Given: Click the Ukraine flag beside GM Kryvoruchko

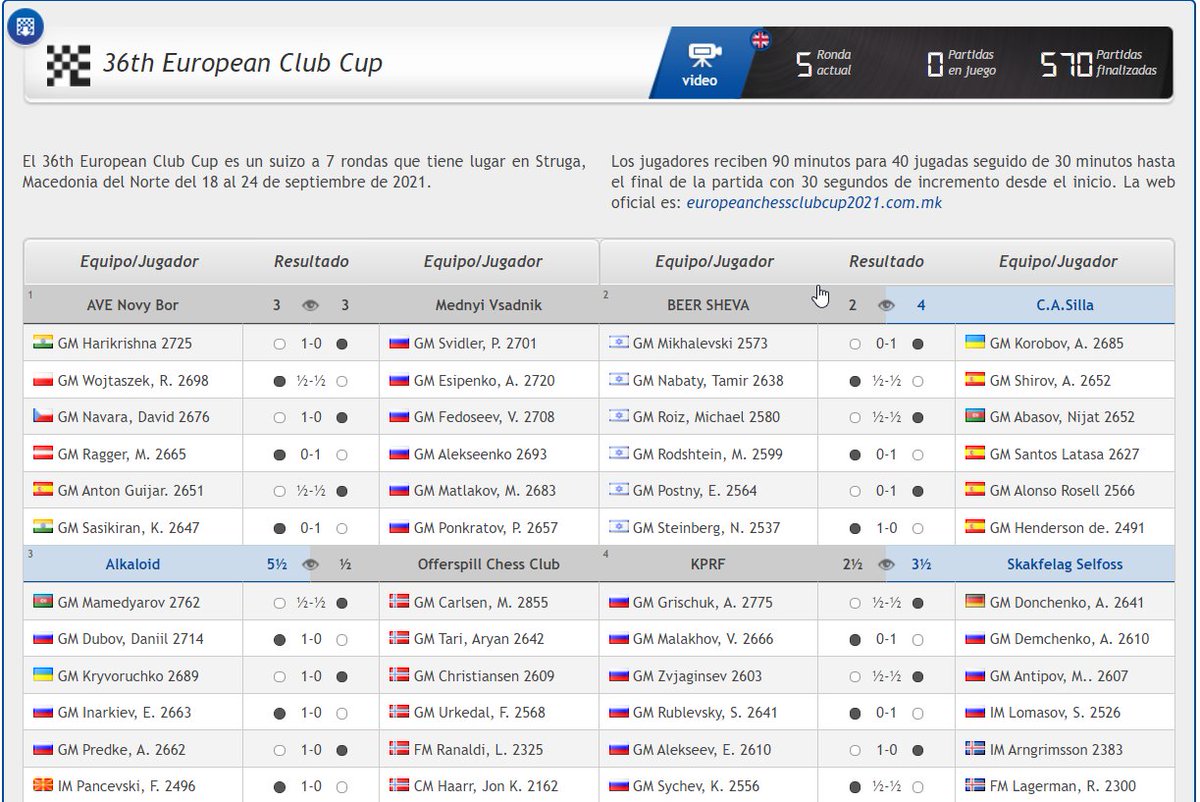Looking at the screenshot, I should [42, 675].
